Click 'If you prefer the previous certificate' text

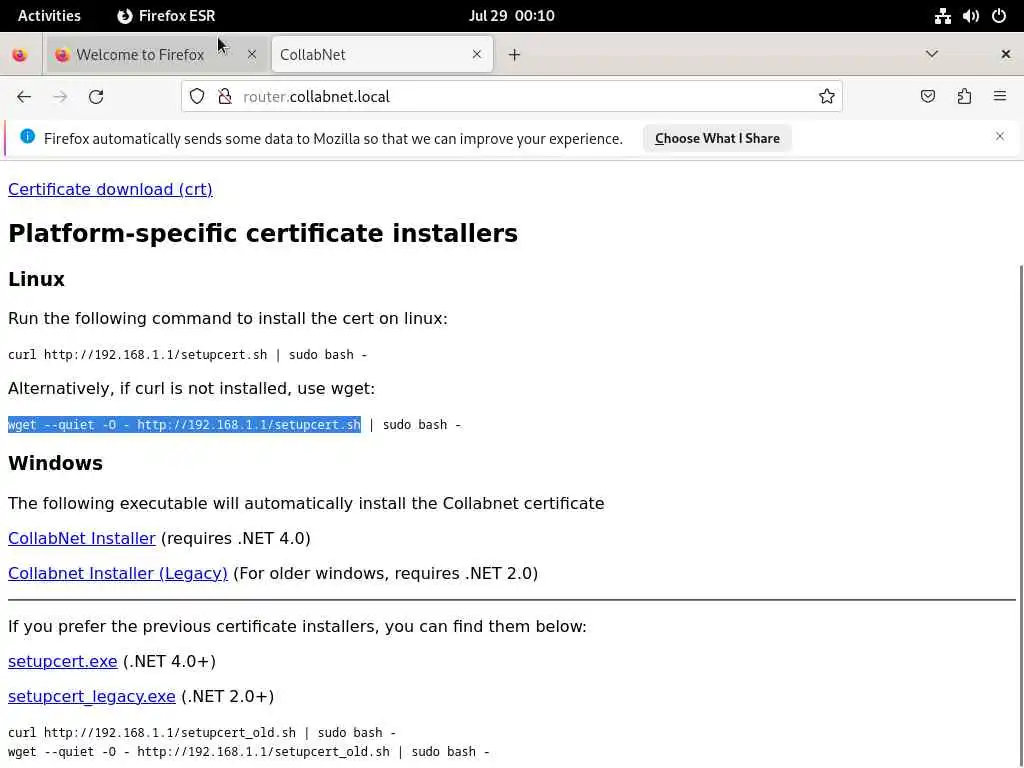click(297, 626)
